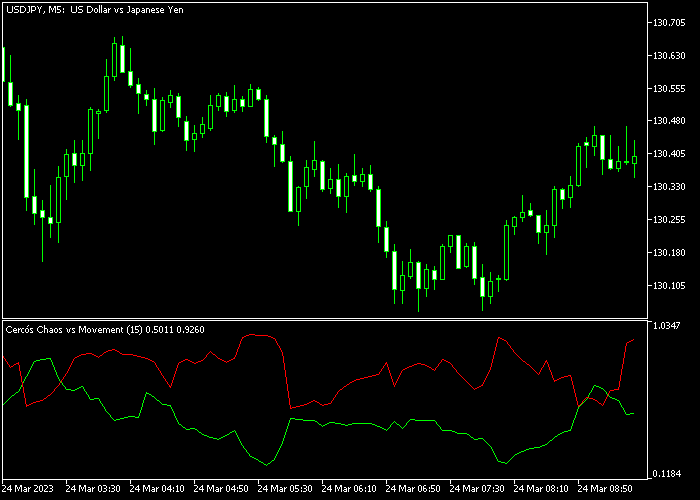
Task: Click the 24 Mar 05:30 time label
Action: coord(285,489)
